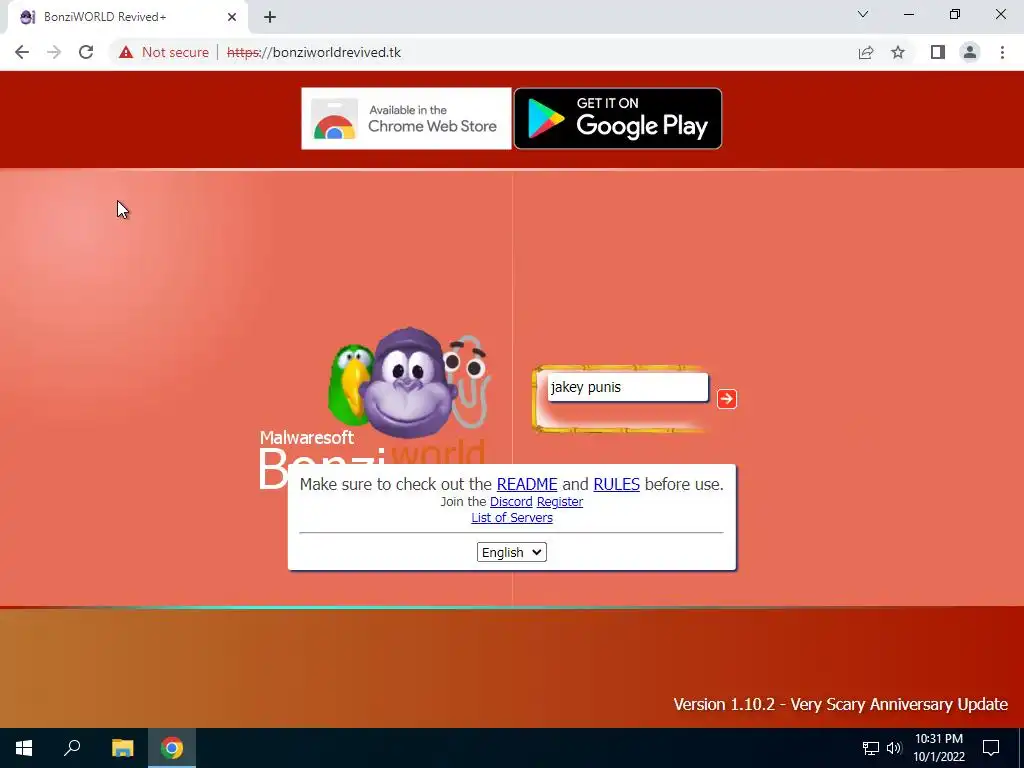Bookmark this page with the star icon
The width and height of the screenshot is (1024, 768).
898,52
